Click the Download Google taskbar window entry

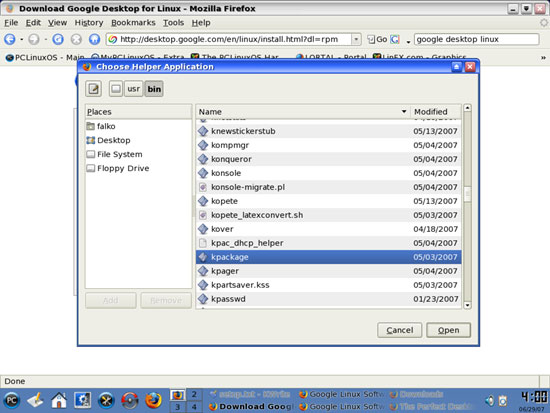[252, 407]
